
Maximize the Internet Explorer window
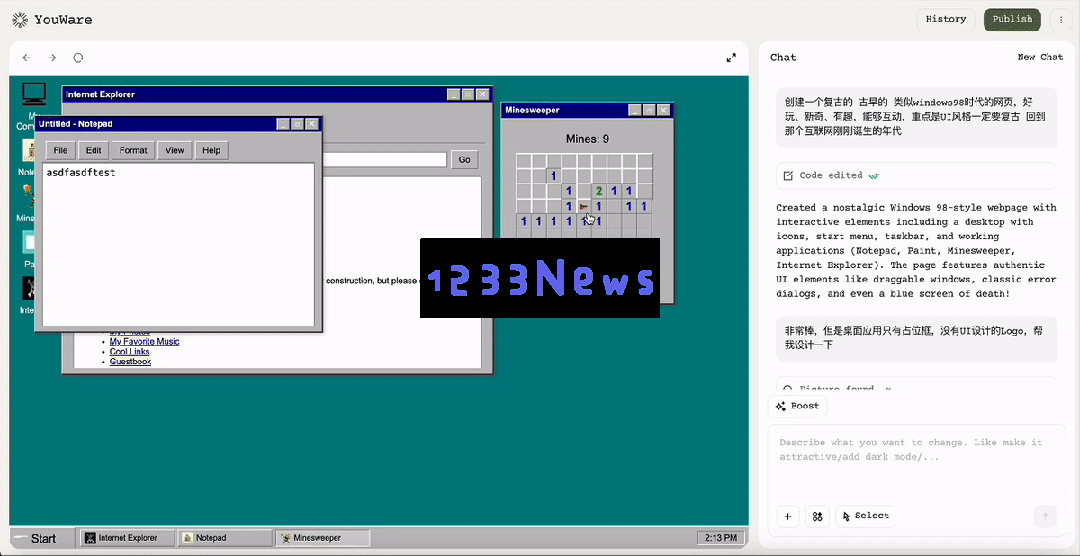coord(468,94)
